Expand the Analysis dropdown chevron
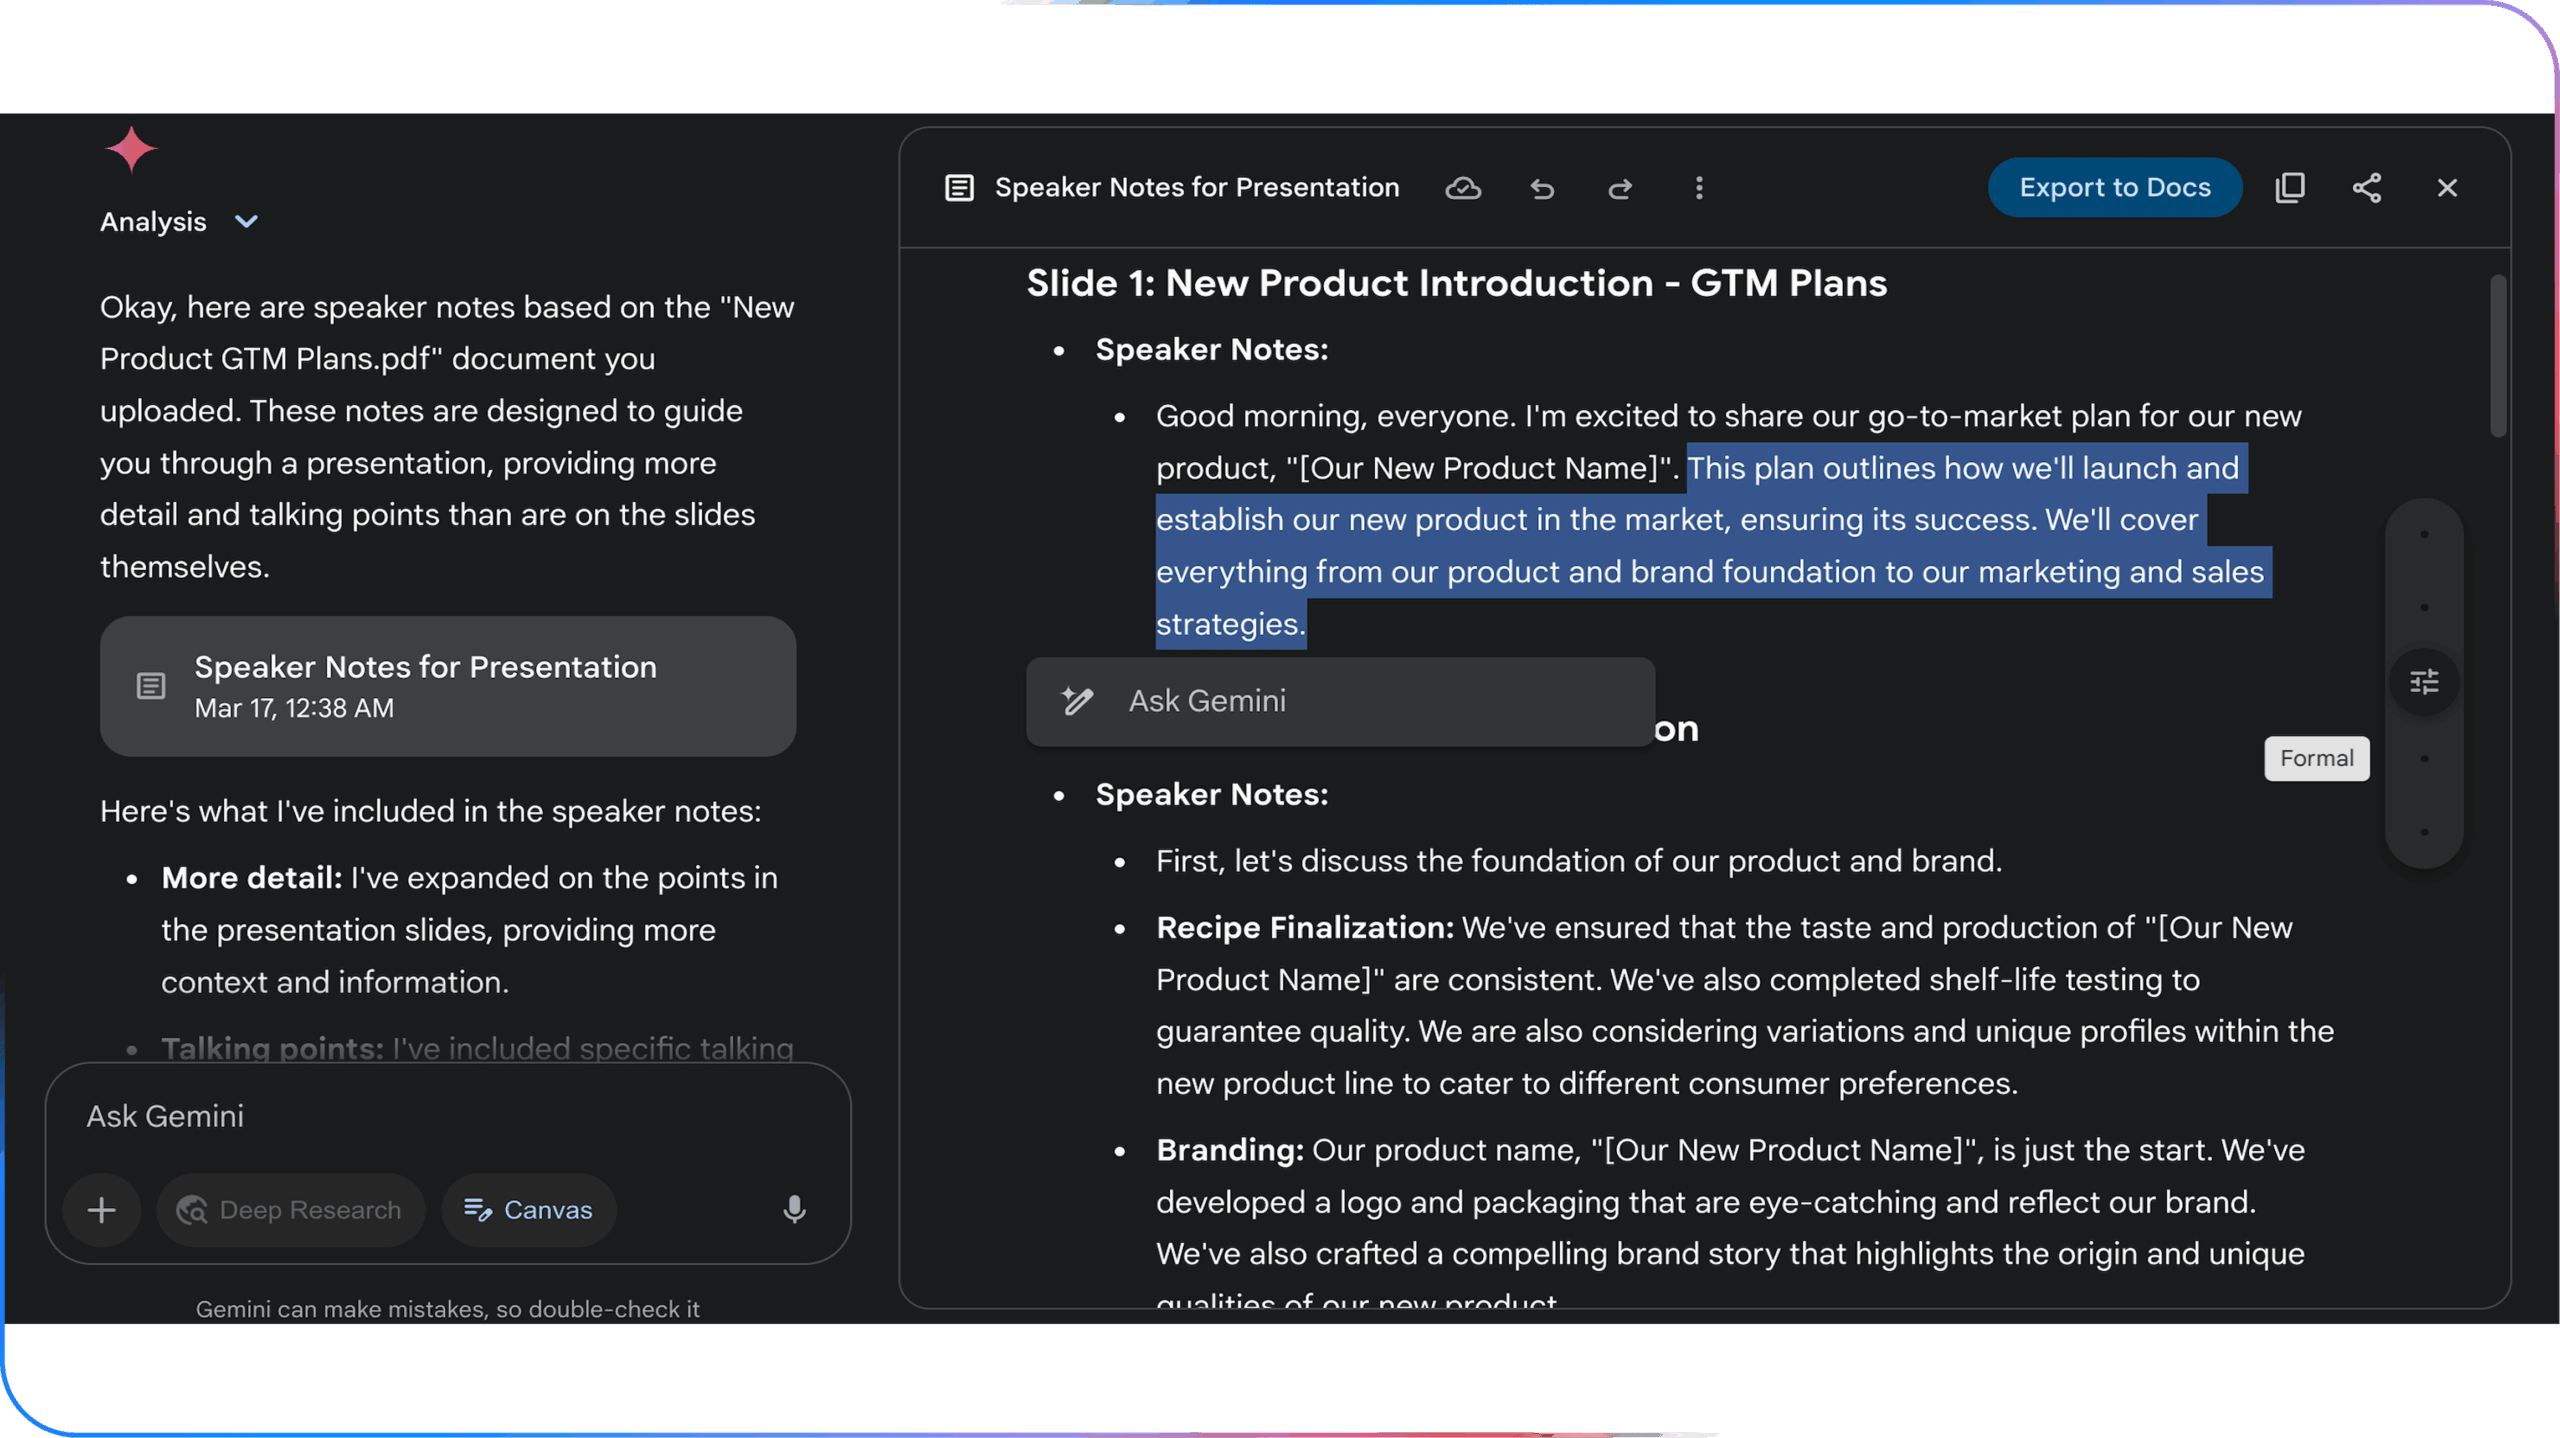This screenshot has height=1438, width=2560. (x=246, y=222)
